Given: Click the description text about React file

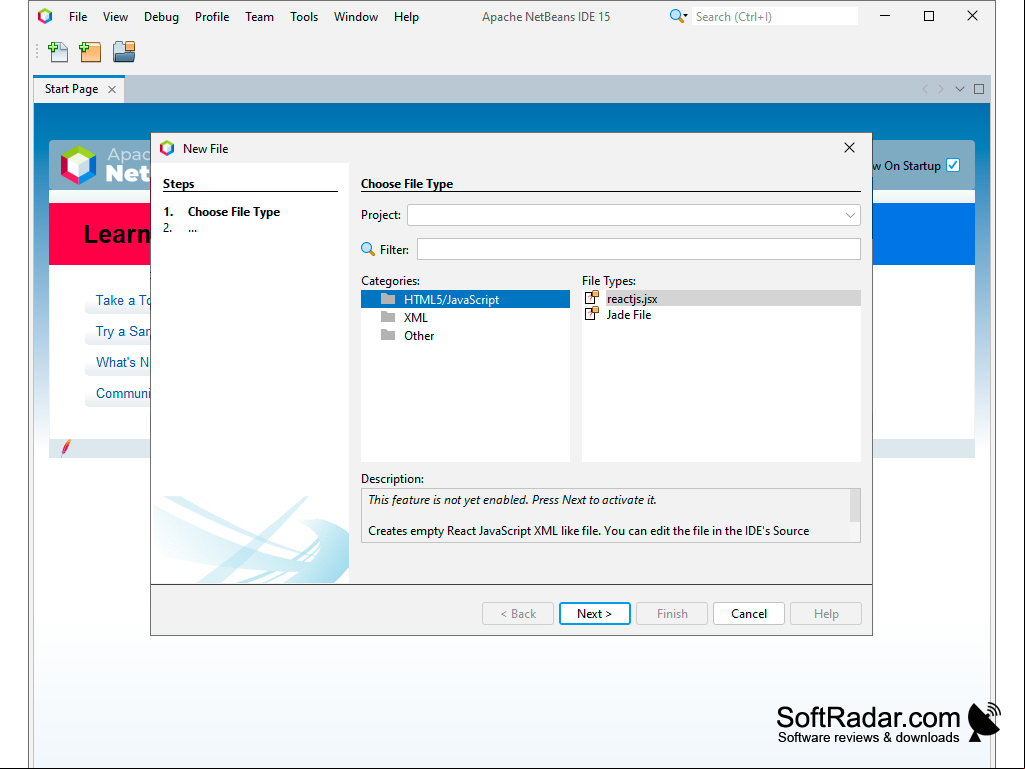Looking at the screenshot, I should [588, 531].
